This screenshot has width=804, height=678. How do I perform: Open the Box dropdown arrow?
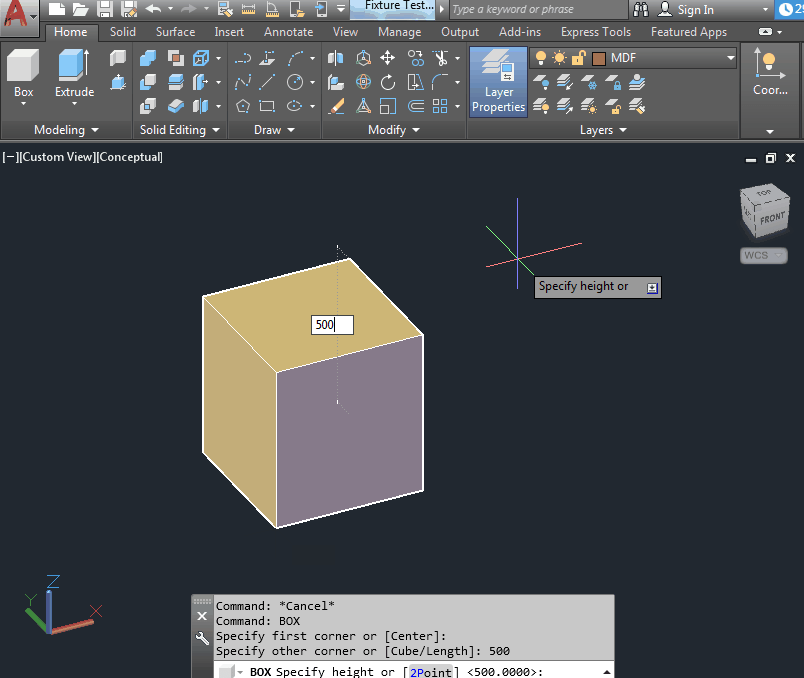tap(23, 104)
